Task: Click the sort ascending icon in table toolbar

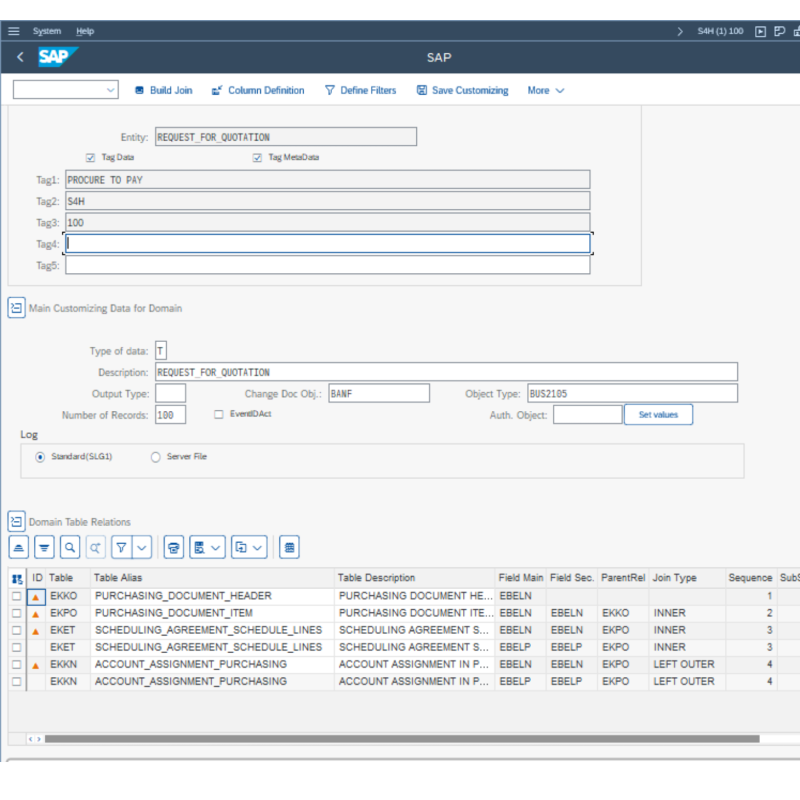Action: click(x=18, y=547)
